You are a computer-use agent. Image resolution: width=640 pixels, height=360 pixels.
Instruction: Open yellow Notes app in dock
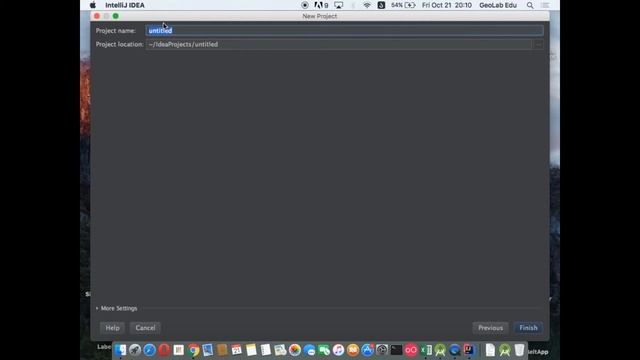pyautogui.click(x=251, y=350)
